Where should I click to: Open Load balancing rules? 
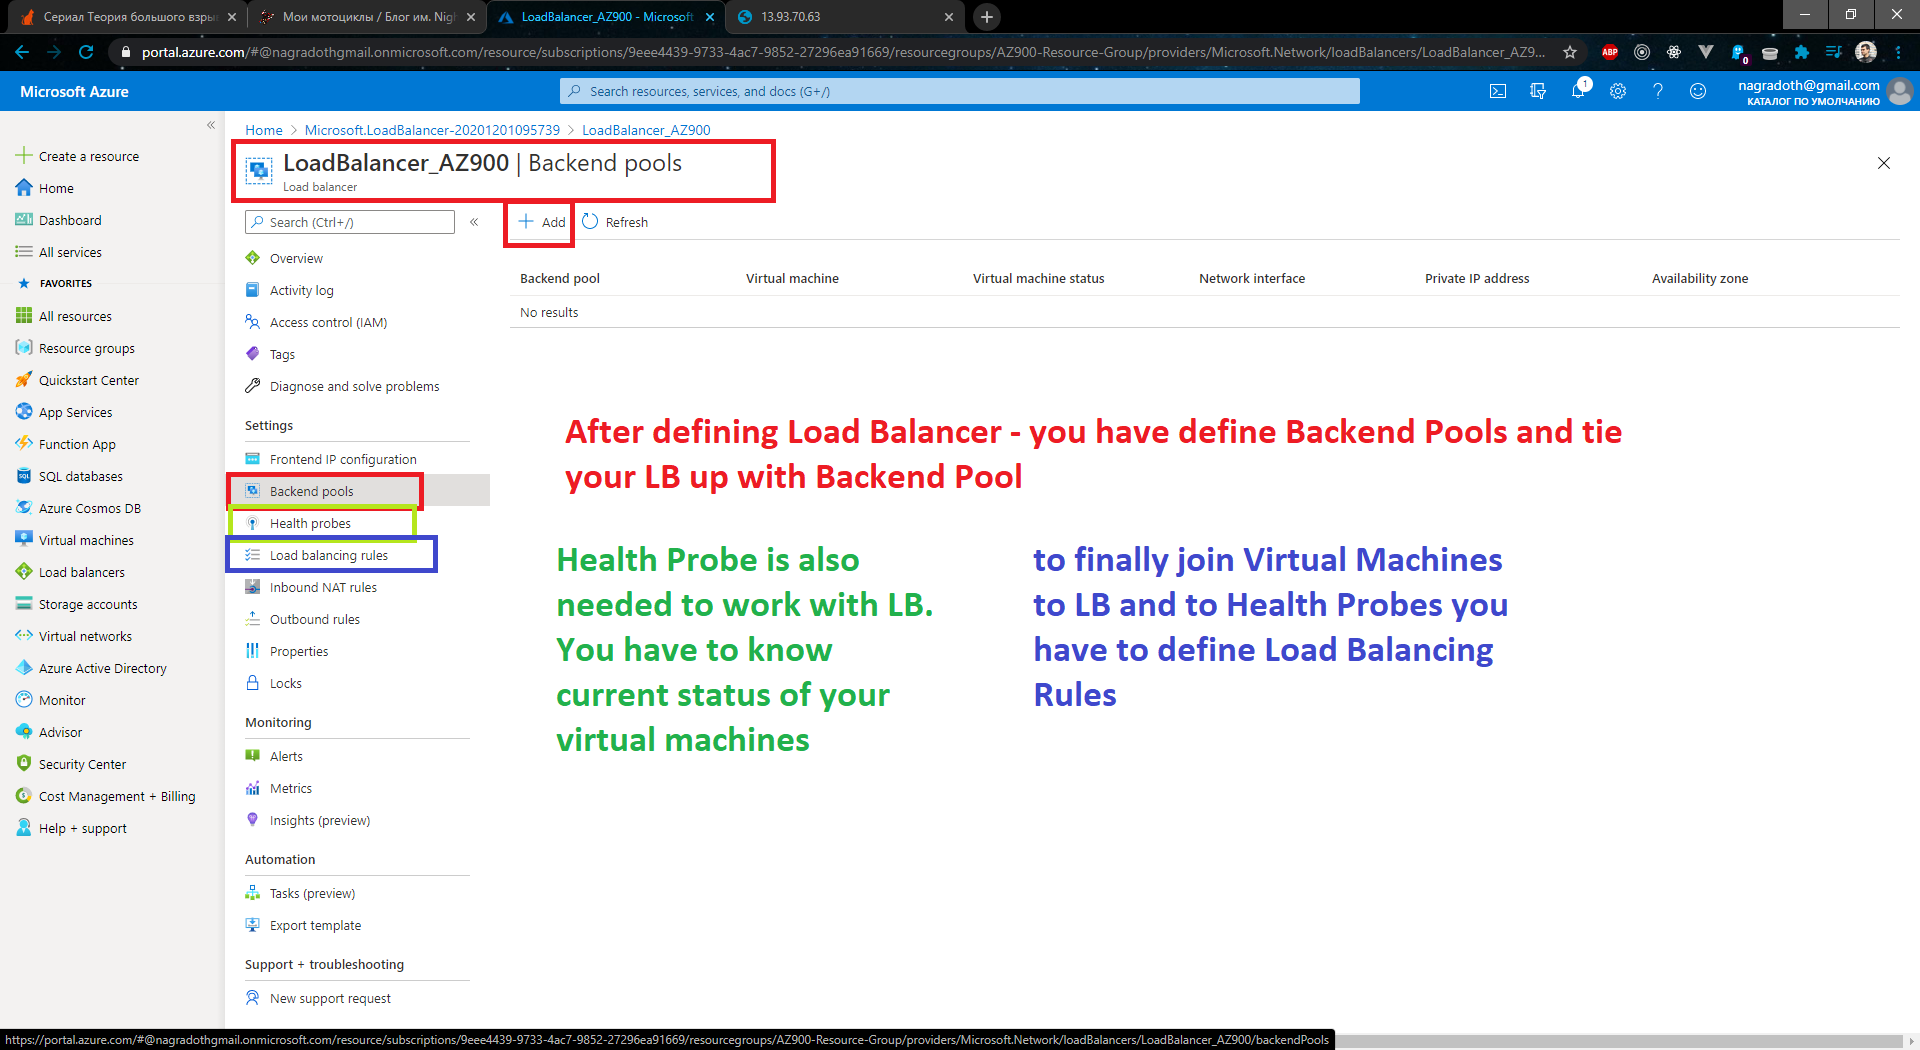tap(317, 555)
